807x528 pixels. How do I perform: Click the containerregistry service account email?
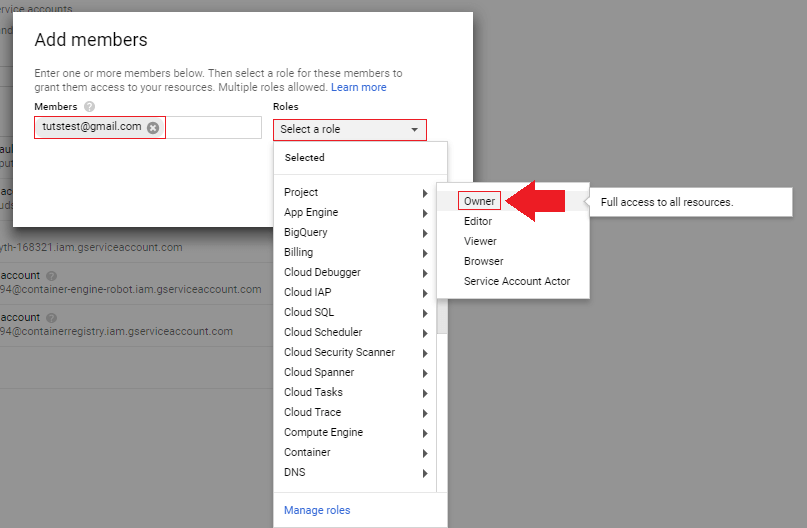tap(116, 331)
